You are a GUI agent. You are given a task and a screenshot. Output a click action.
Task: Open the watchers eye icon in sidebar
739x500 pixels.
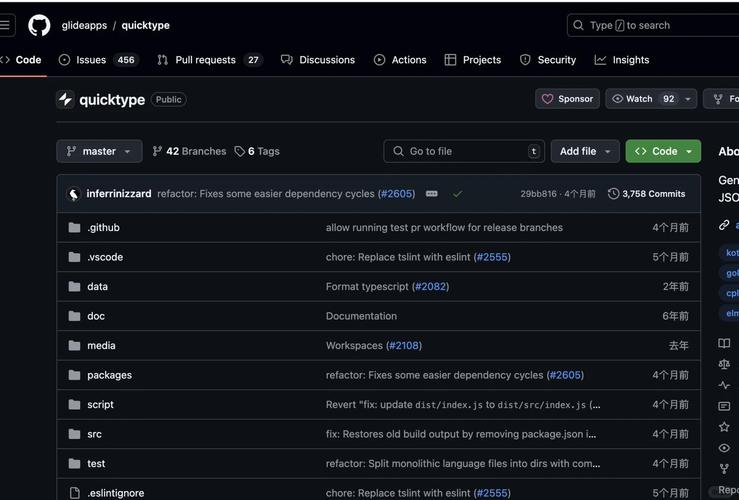pyautogui.click(x=724, y=448)
